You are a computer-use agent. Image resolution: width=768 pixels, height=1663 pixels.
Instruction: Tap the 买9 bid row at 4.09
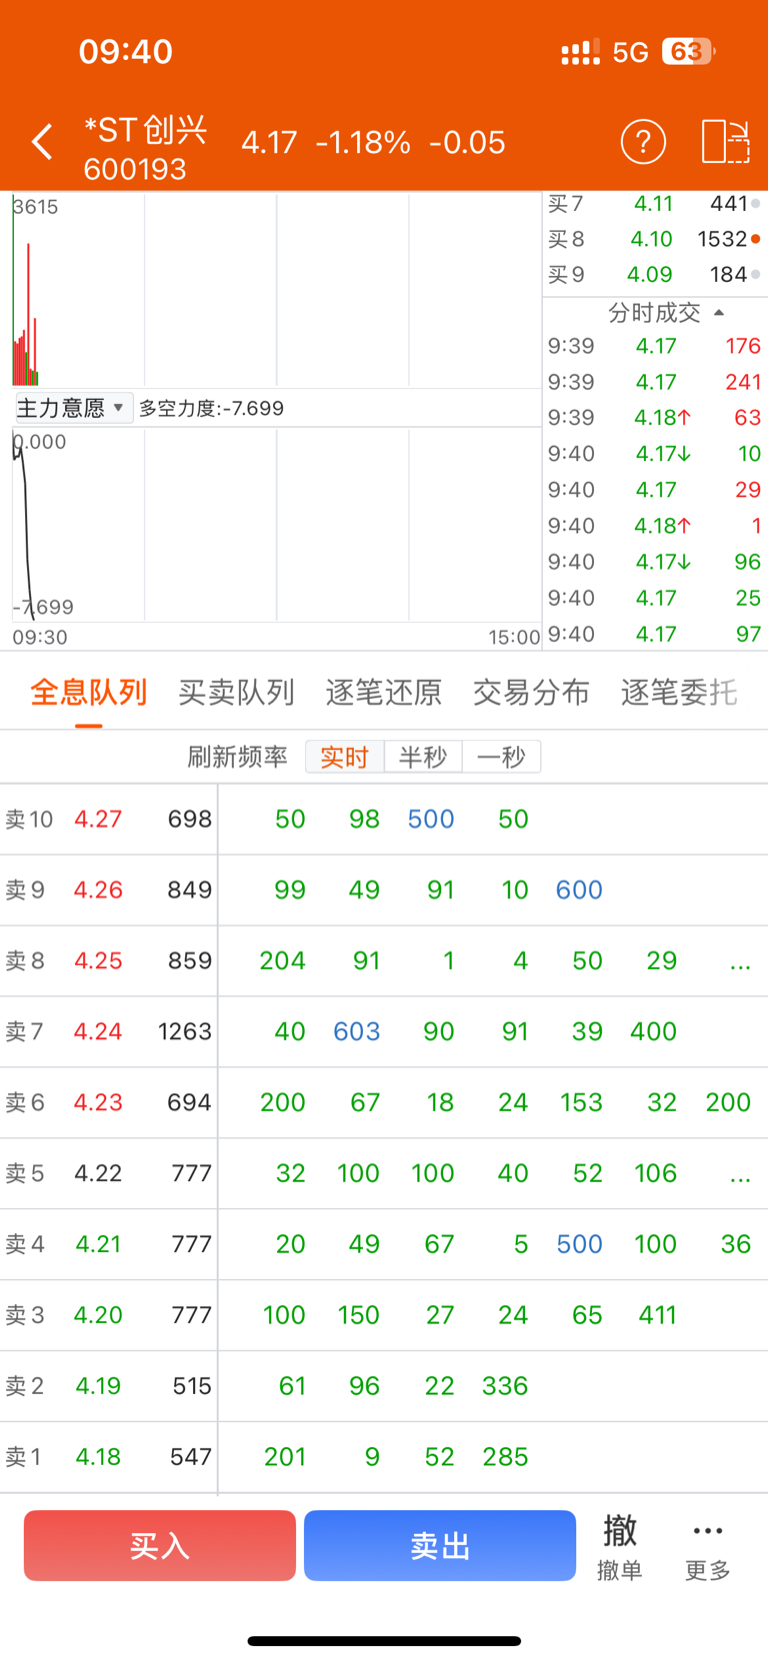pyautogui.click(x=655, y=275)
